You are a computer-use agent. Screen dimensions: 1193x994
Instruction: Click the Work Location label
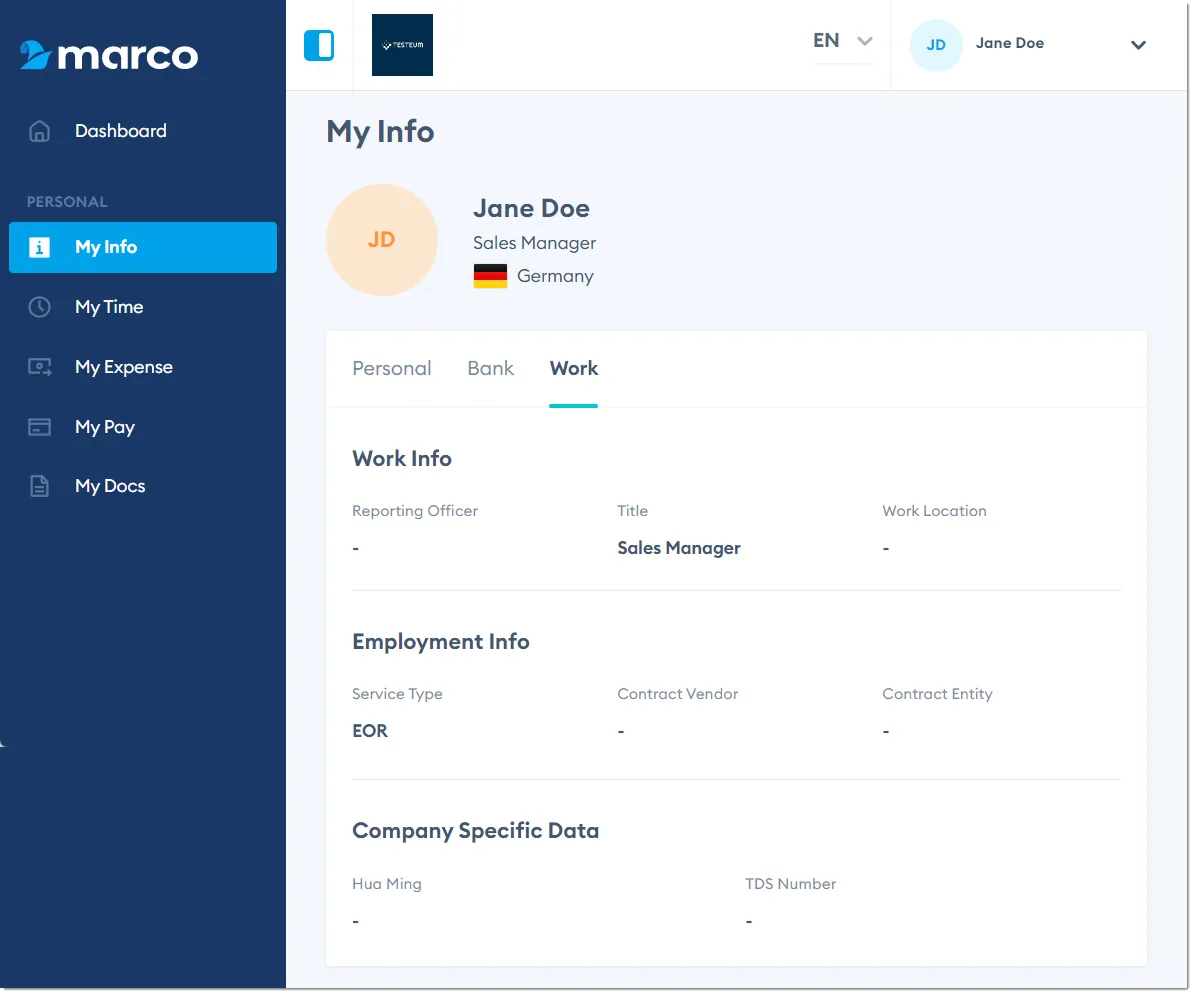[934, 511]
